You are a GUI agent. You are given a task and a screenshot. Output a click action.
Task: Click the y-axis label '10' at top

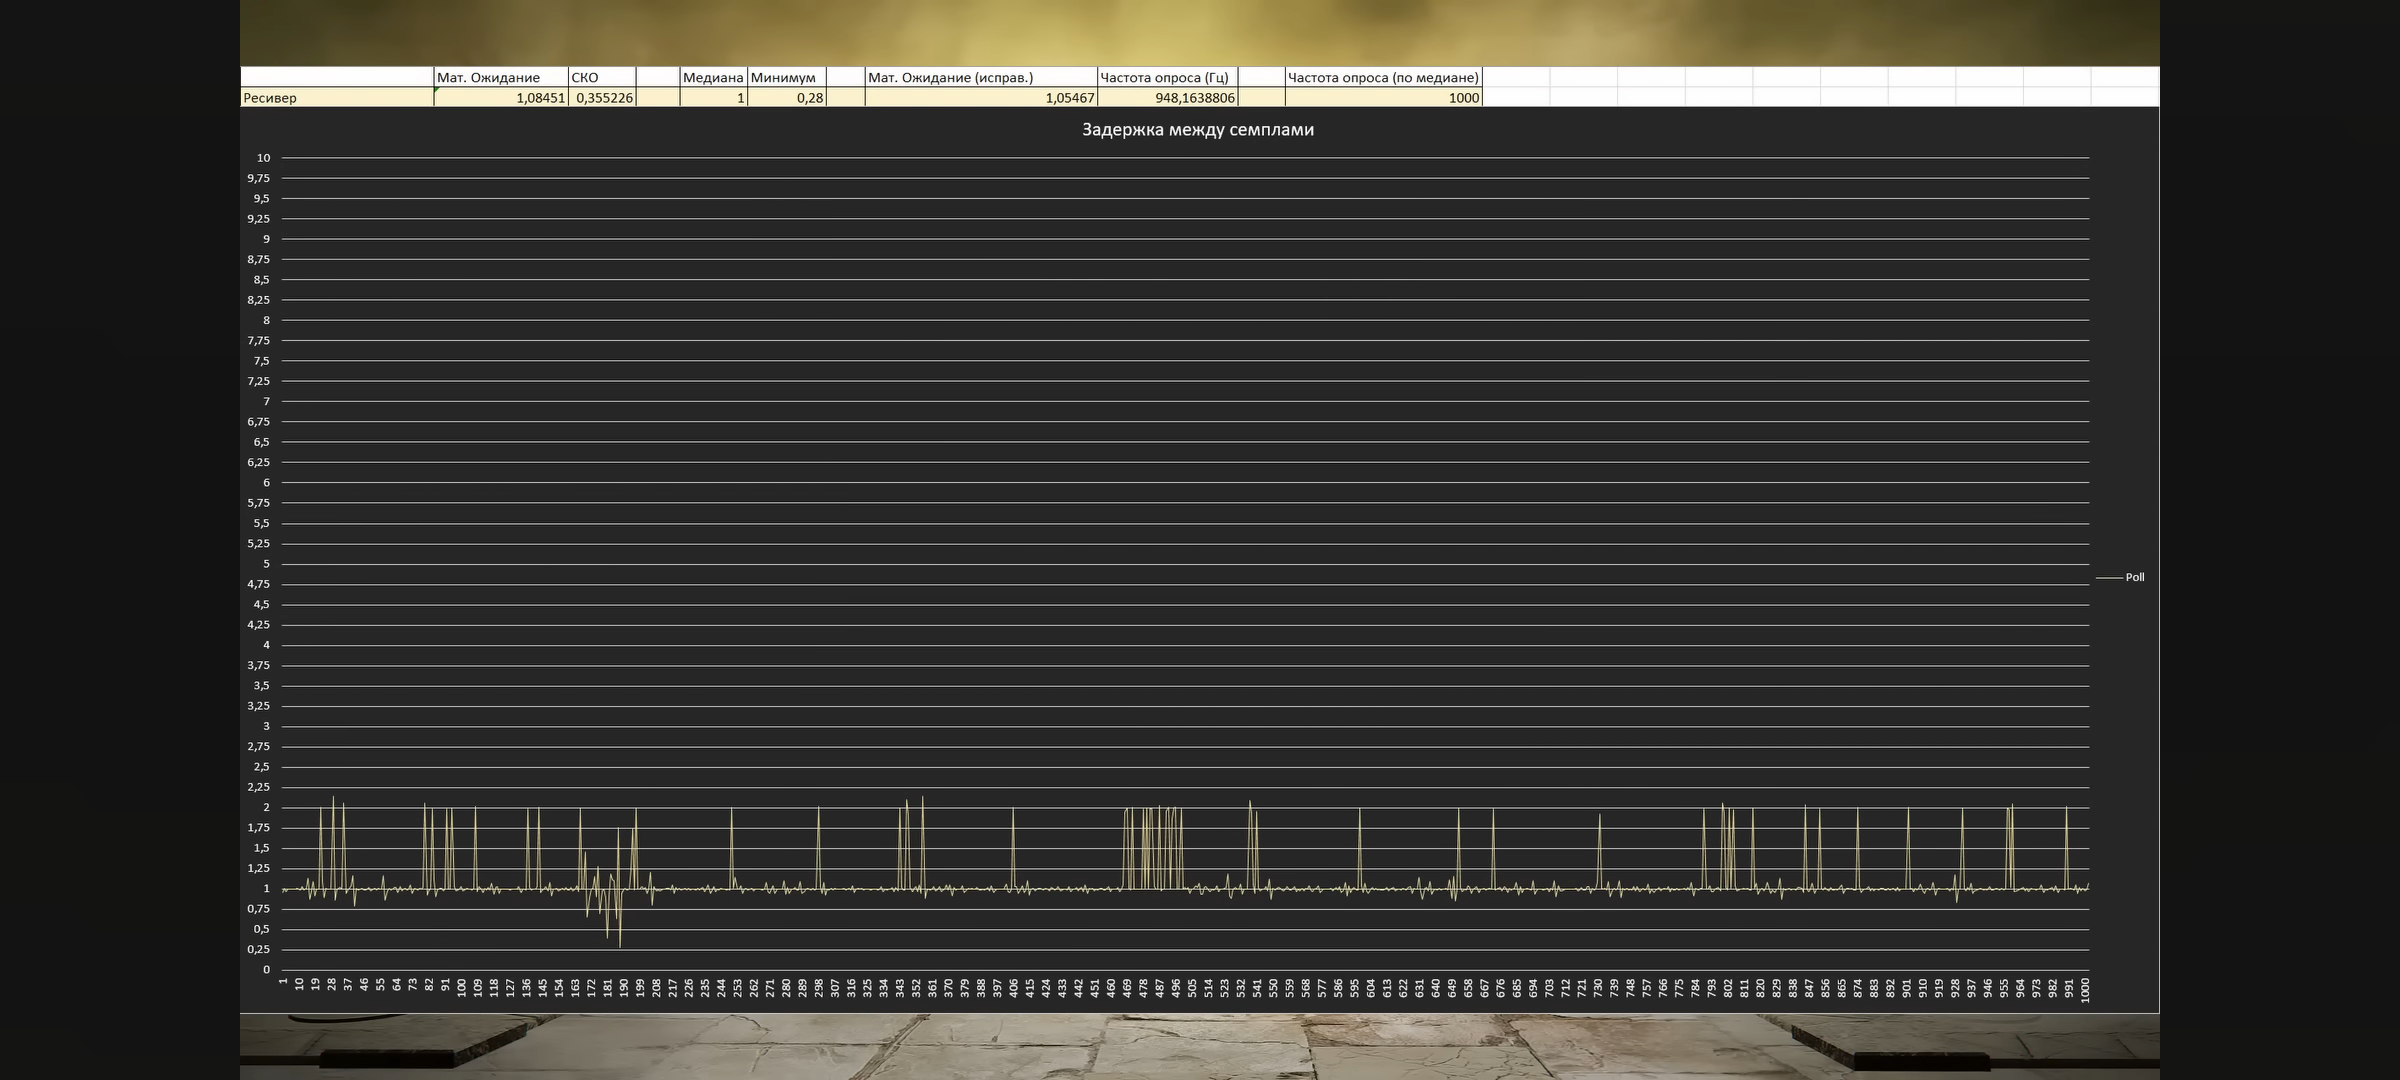263,158
